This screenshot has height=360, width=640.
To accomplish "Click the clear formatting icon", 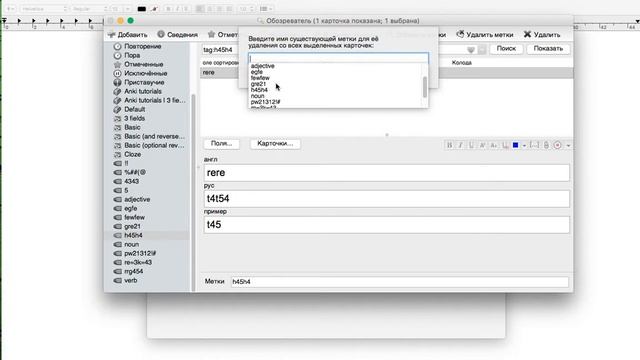I will pos(505,145).
